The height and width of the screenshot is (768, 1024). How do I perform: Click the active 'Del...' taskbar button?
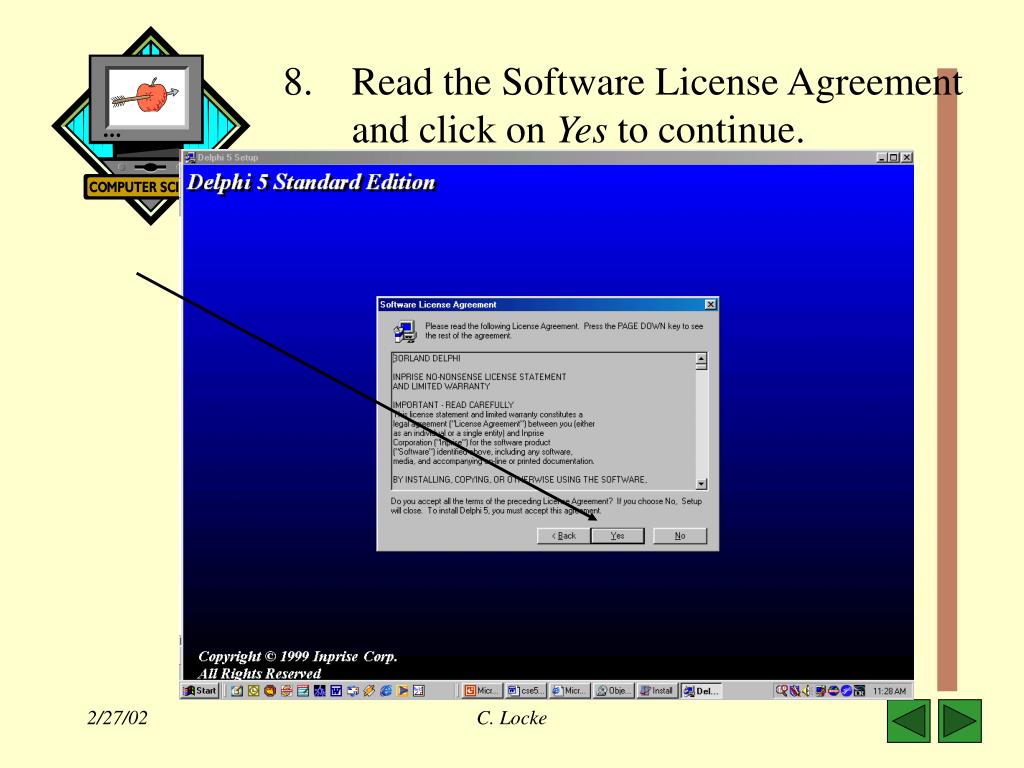coord(701,690)
